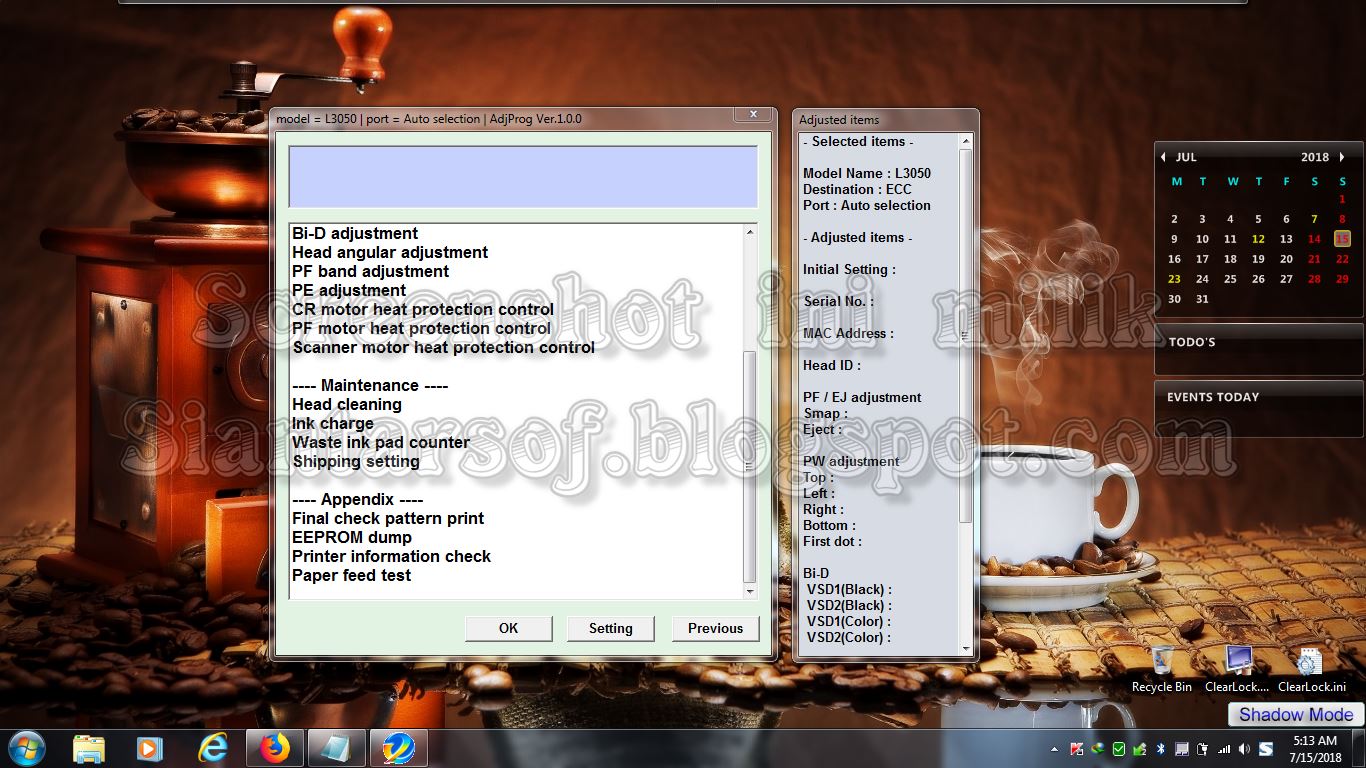The height and width of the screenshot is (768, 1366).
Task: Select Head cleaning under Maintenance
Action: [347, 404]
